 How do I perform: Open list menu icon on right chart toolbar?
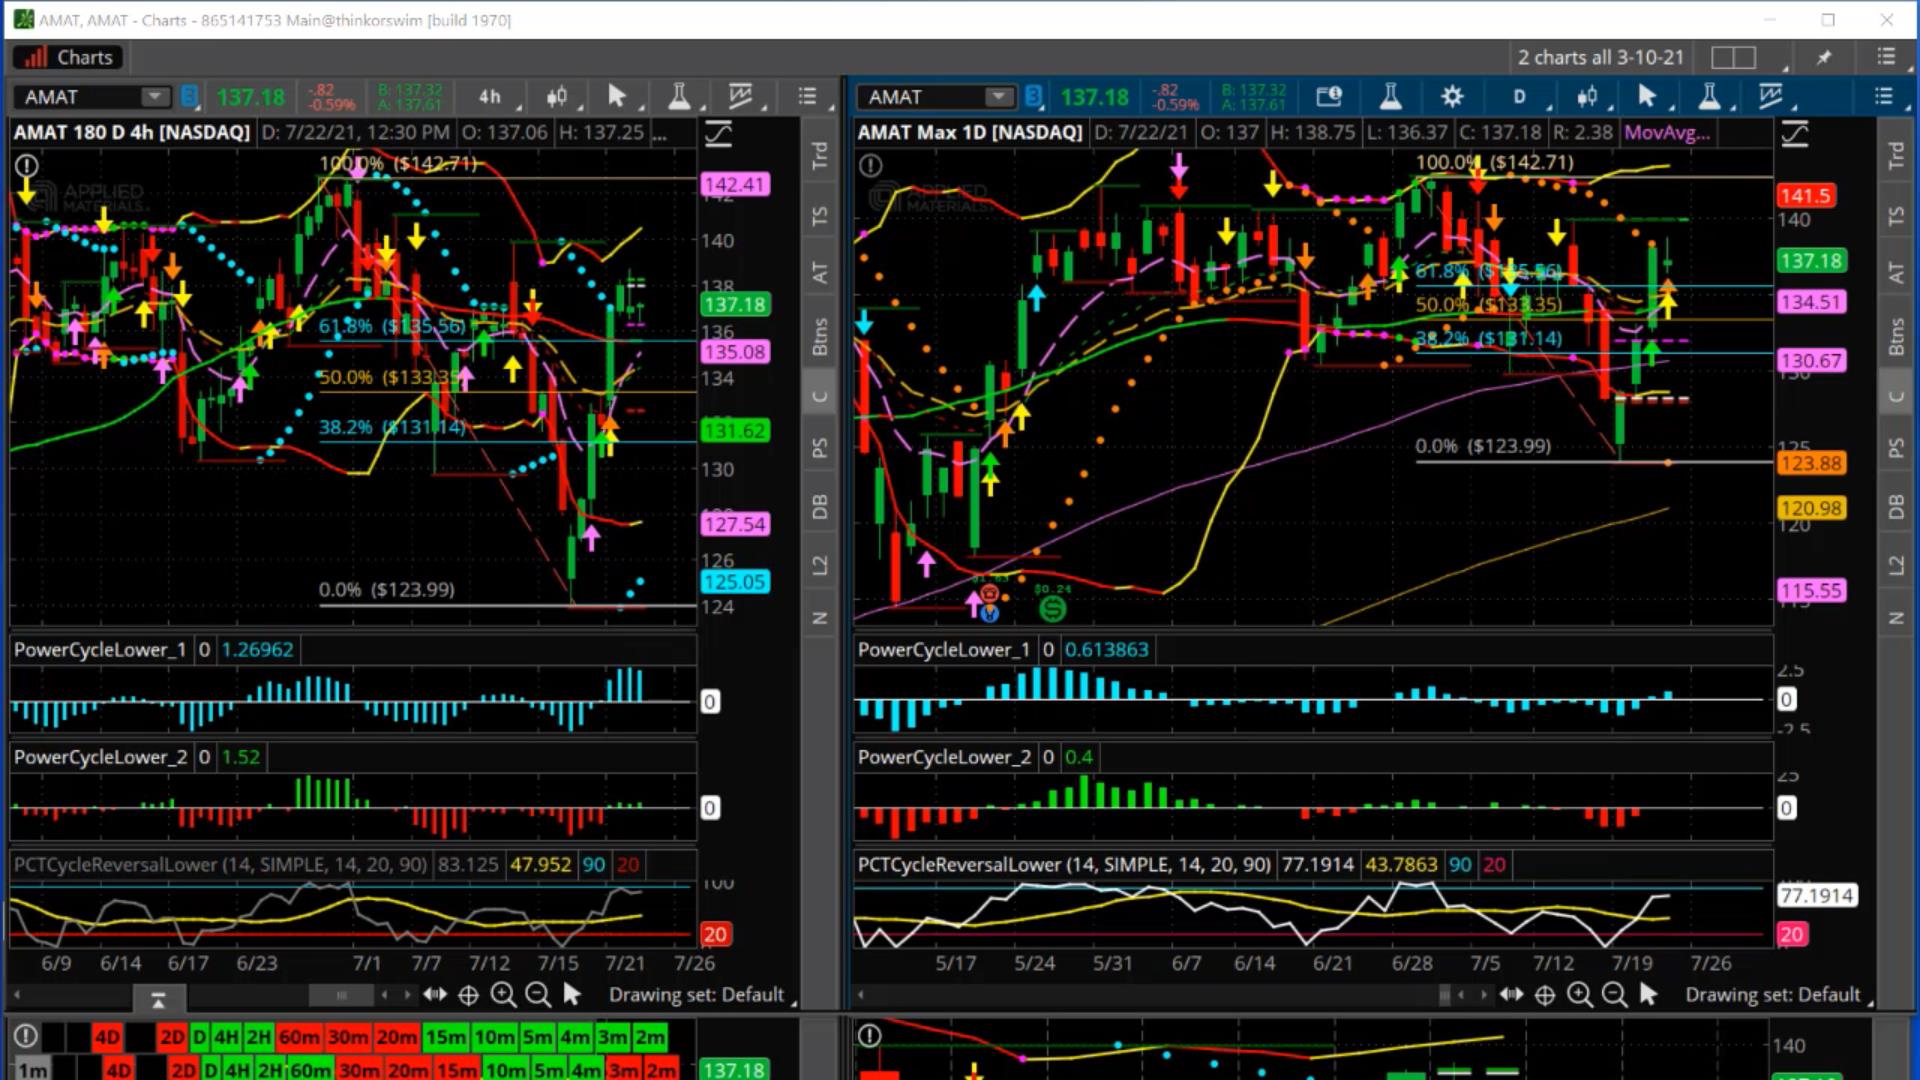(x=1884, y=96)
